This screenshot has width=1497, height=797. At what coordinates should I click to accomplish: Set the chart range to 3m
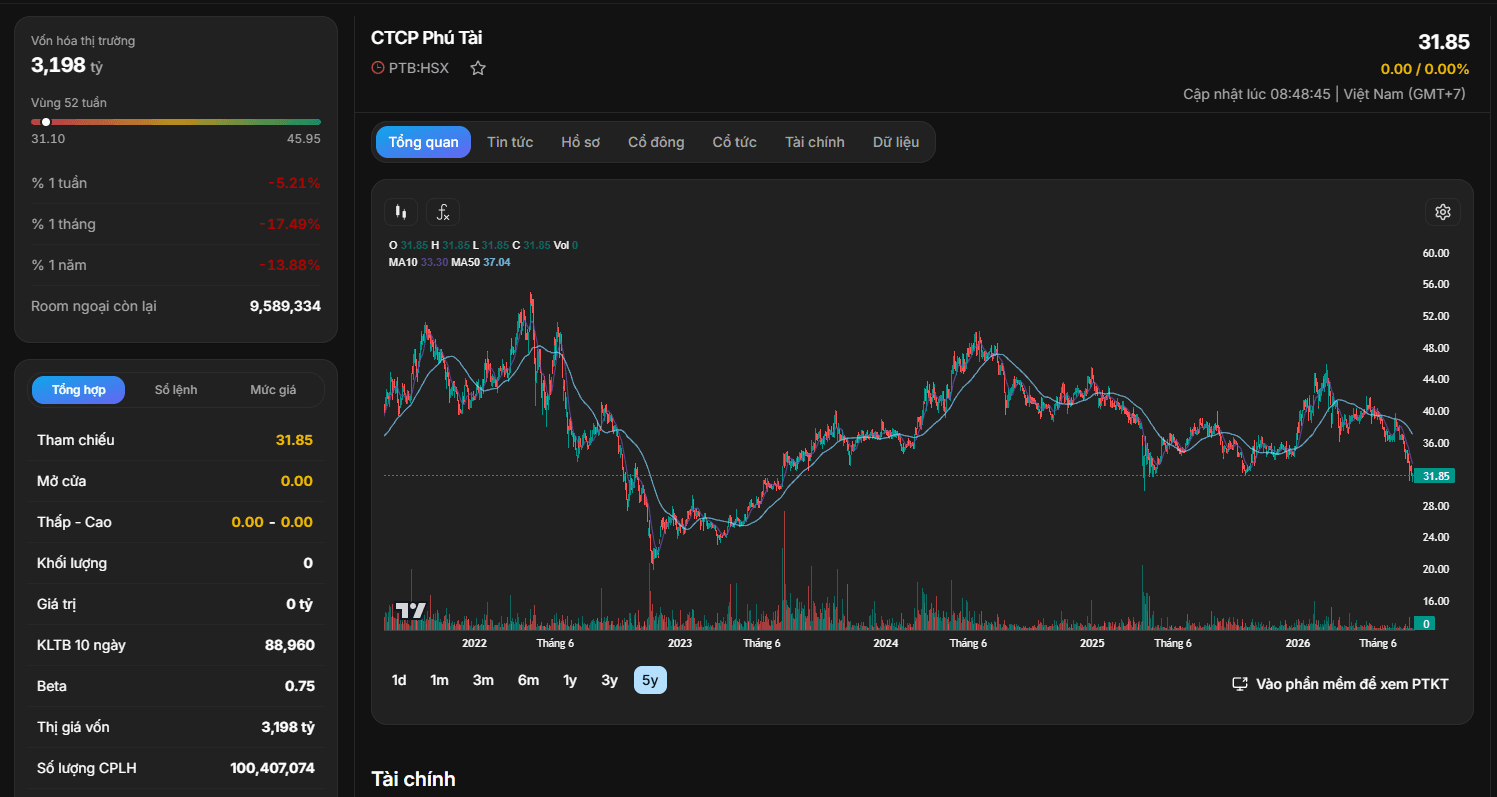pos(483,680)
